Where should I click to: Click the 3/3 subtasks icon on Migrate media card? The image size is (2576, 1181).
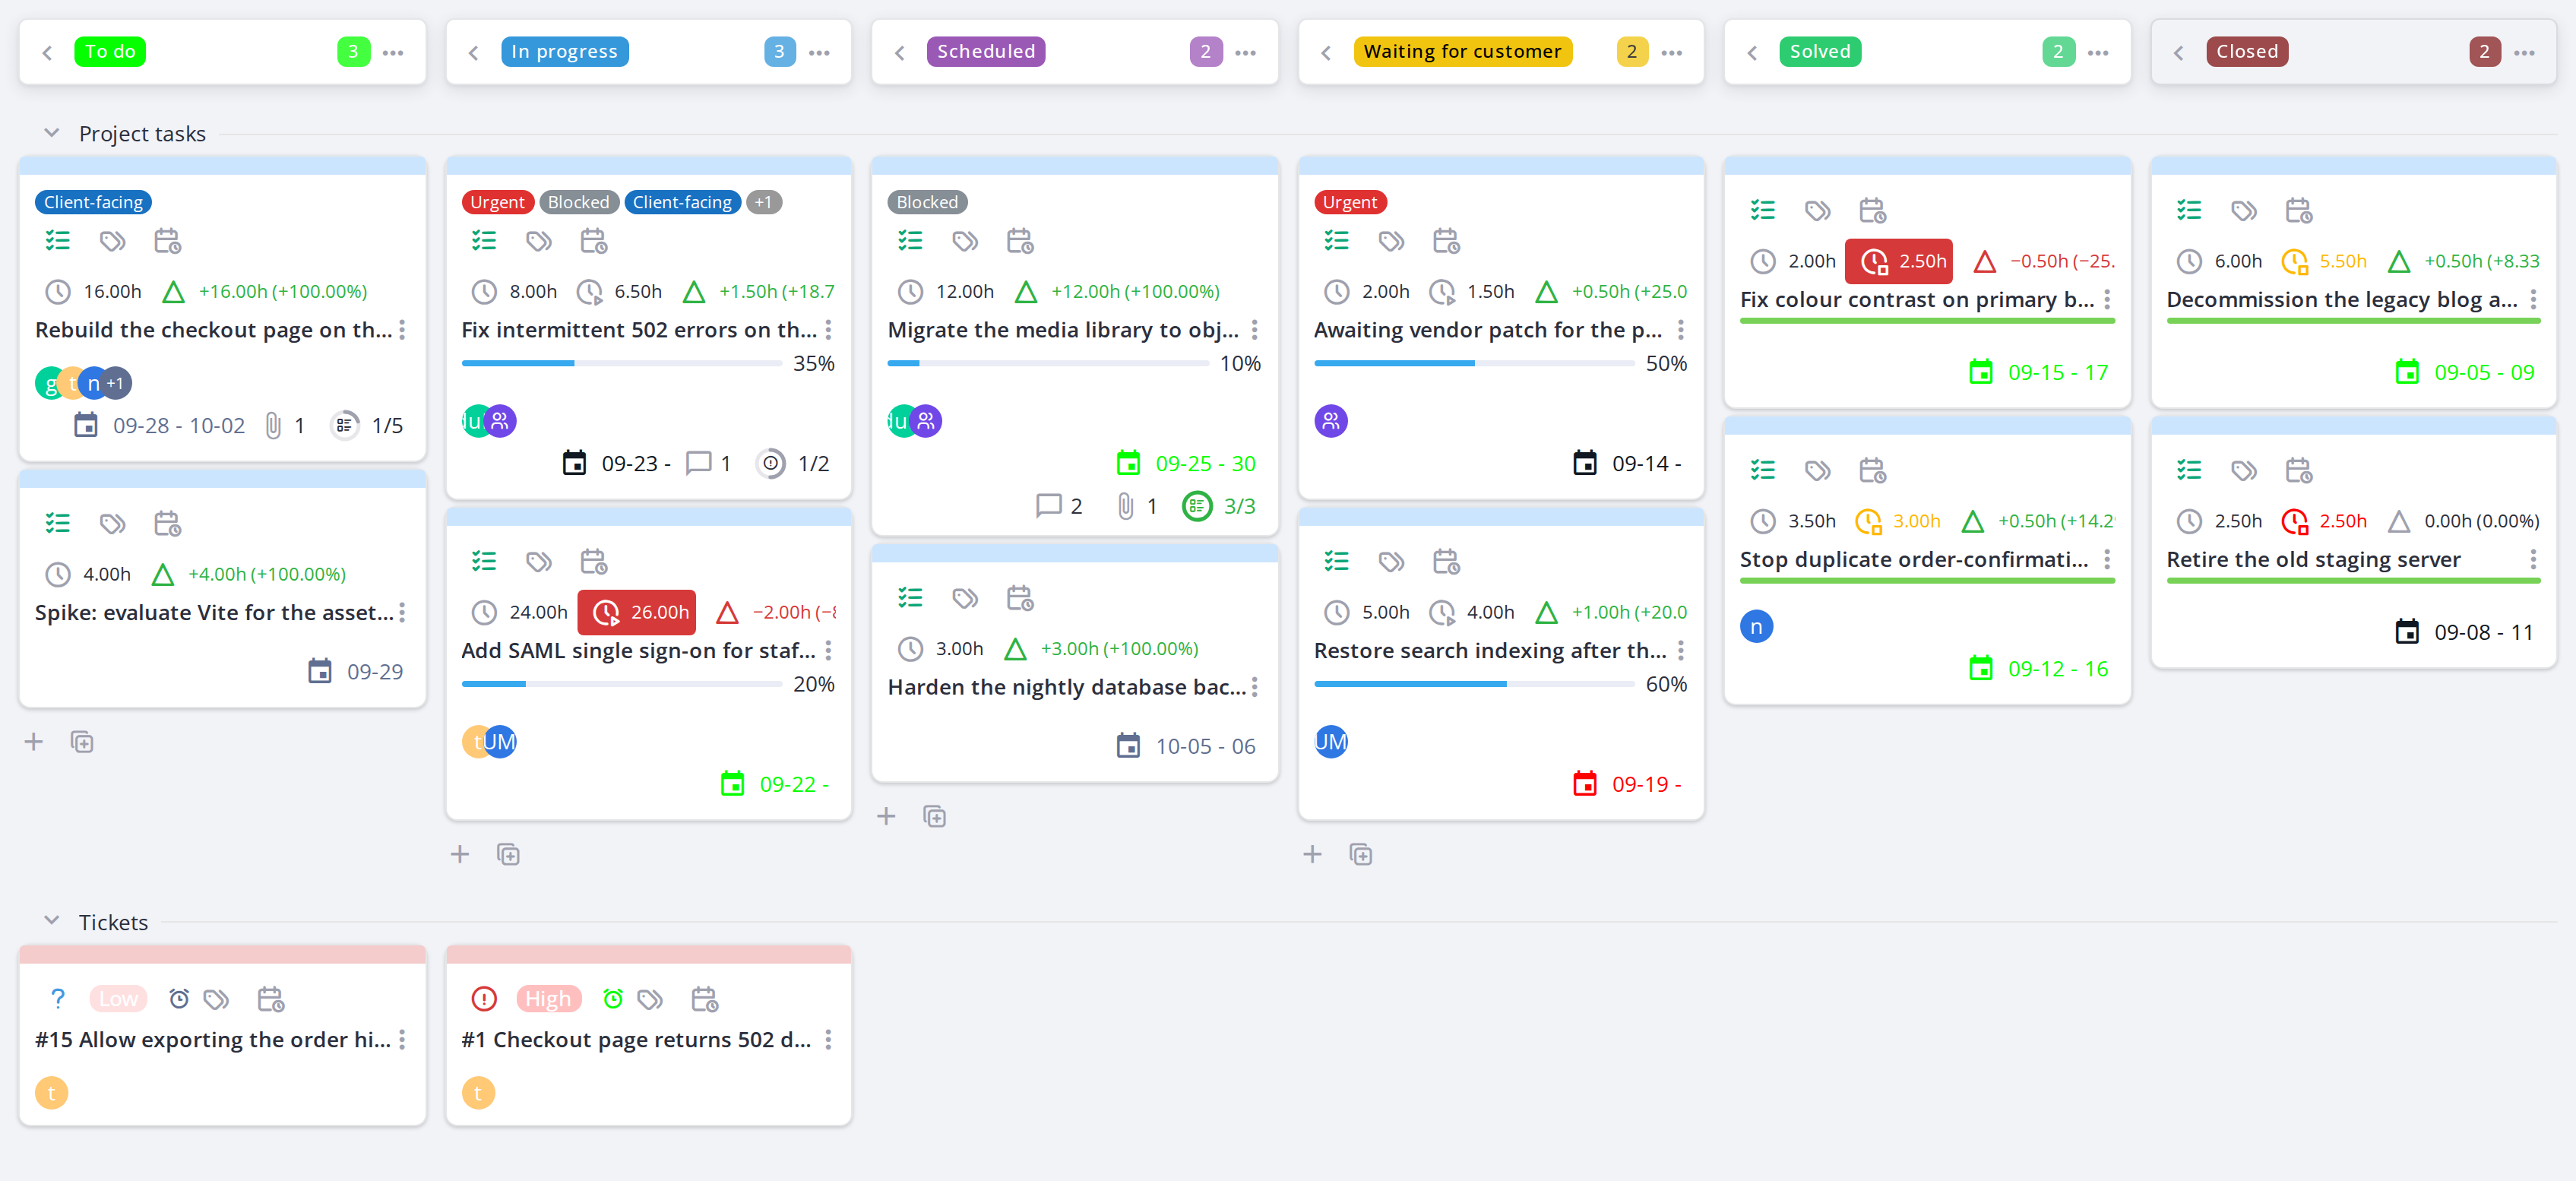(x=1196, y=506)
